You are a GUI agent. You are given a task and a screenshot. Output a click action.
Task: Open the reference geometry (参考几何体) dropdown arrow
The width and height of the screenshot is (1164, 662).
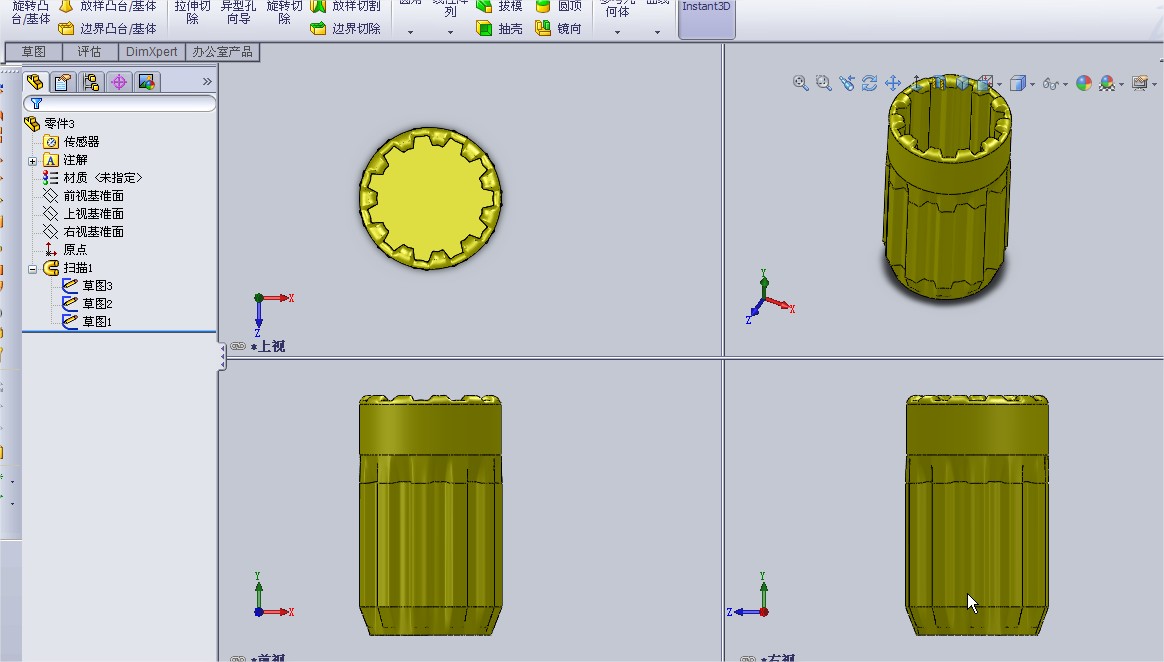pyautogui.click(x=617, y=32)
